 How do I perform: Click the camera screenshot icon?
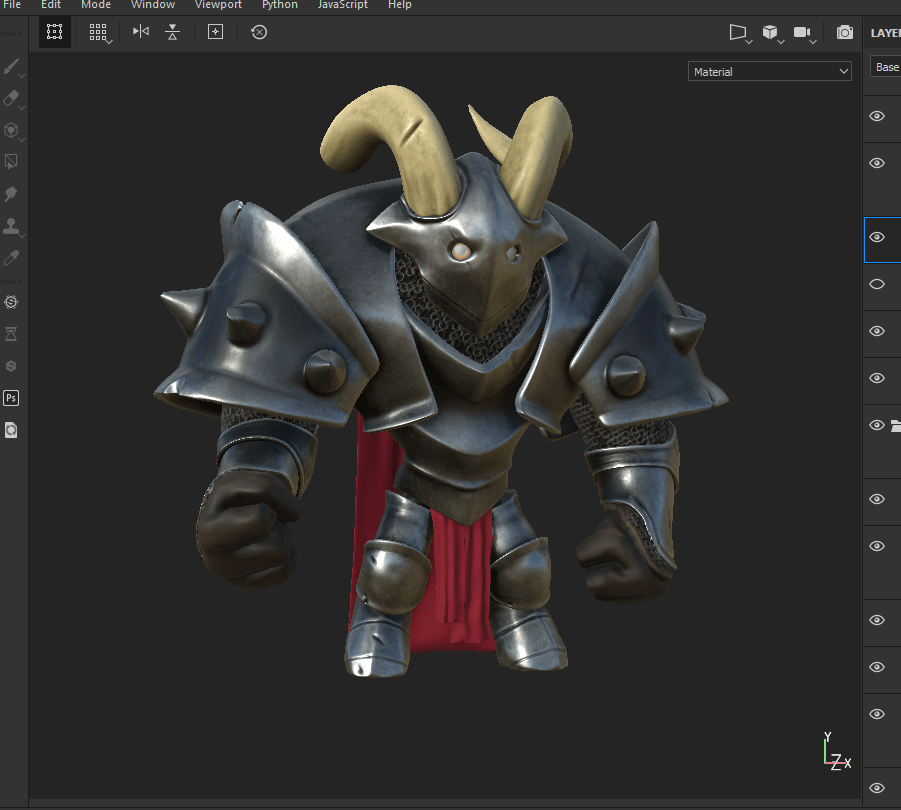pyautogui.click(x=845, y=32)
